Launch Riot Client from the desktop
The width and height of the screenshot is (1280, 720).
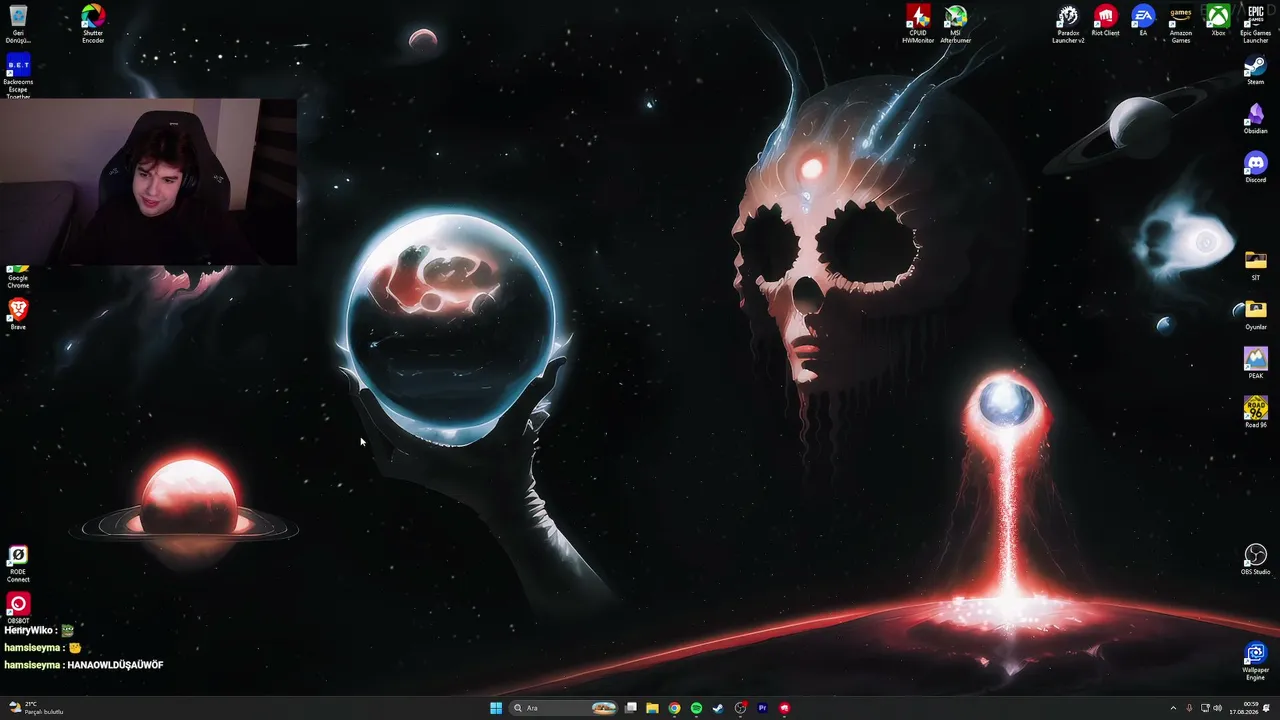coord(1105,20)
